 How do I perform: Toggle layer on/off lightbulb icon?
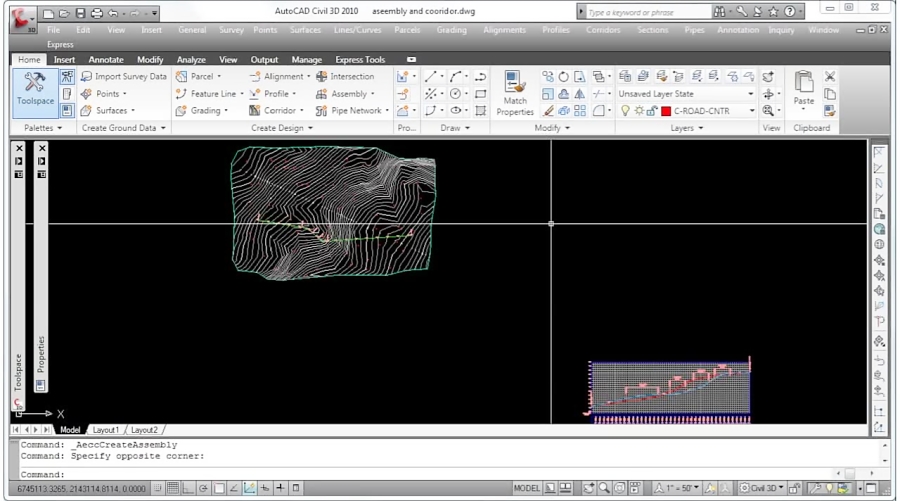625,111
